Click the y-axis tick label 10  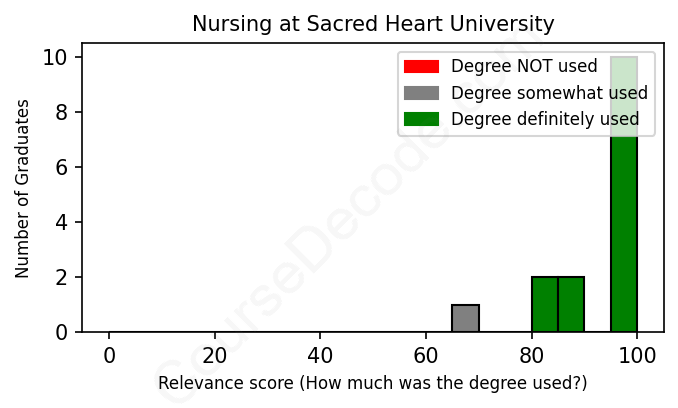56,58
